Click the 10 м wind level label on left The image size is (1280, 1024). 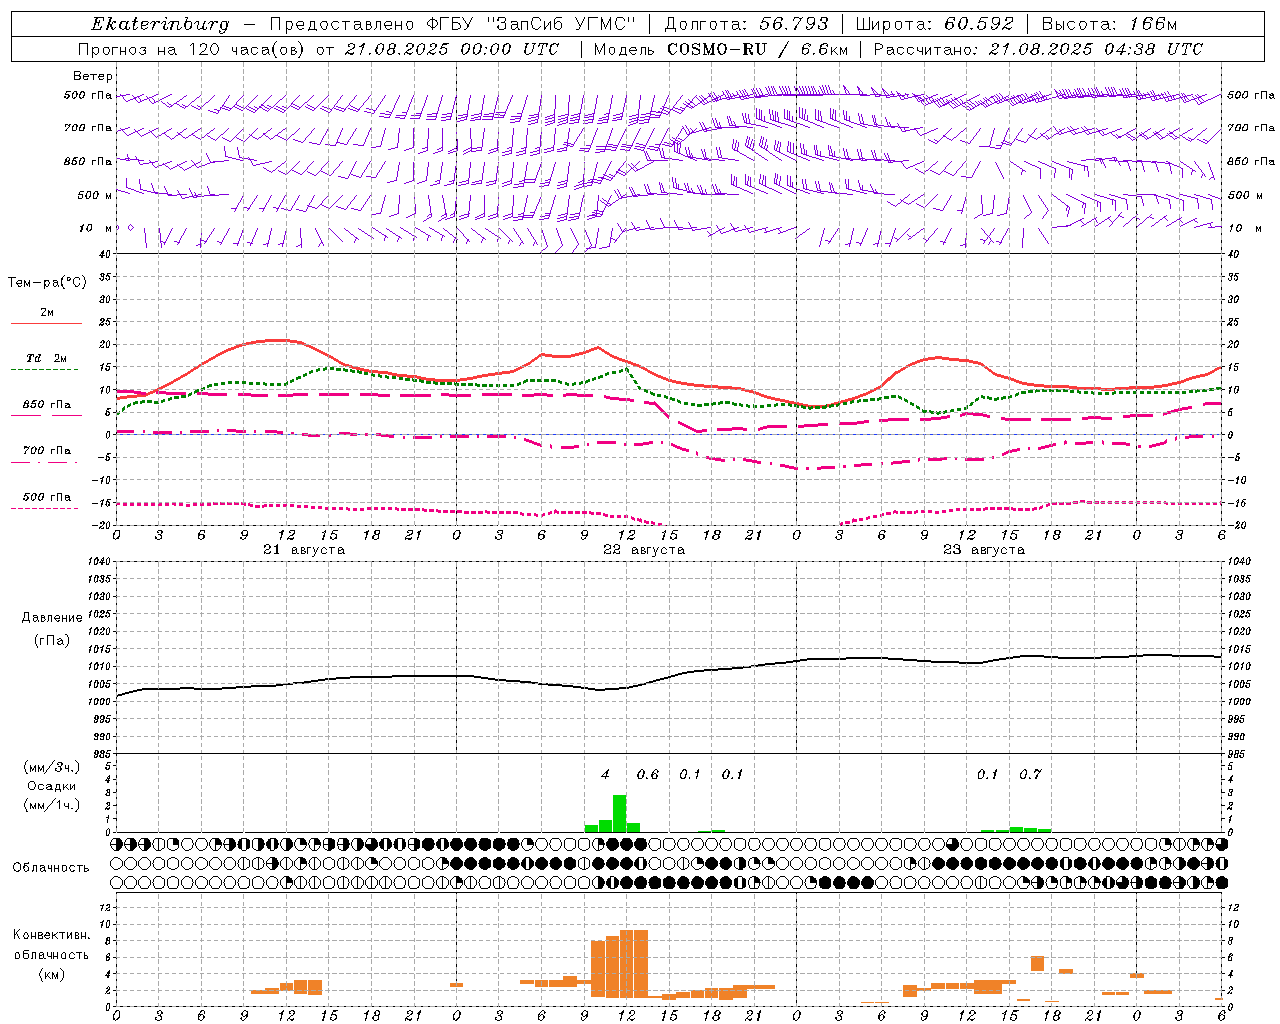[96, 229]
